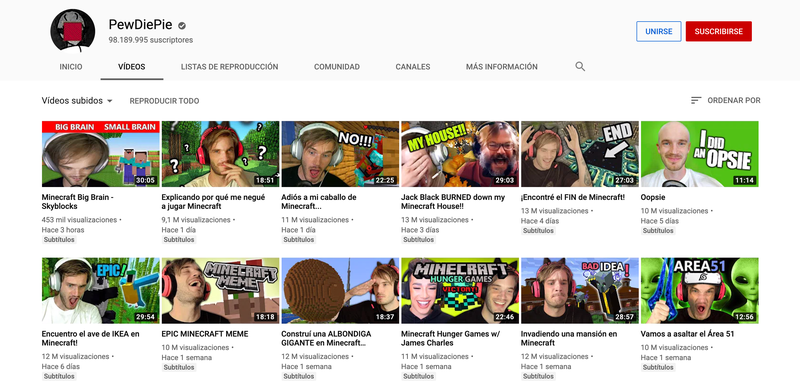Open the EPIC! IKEA bird thumbnail

[101, 290]
